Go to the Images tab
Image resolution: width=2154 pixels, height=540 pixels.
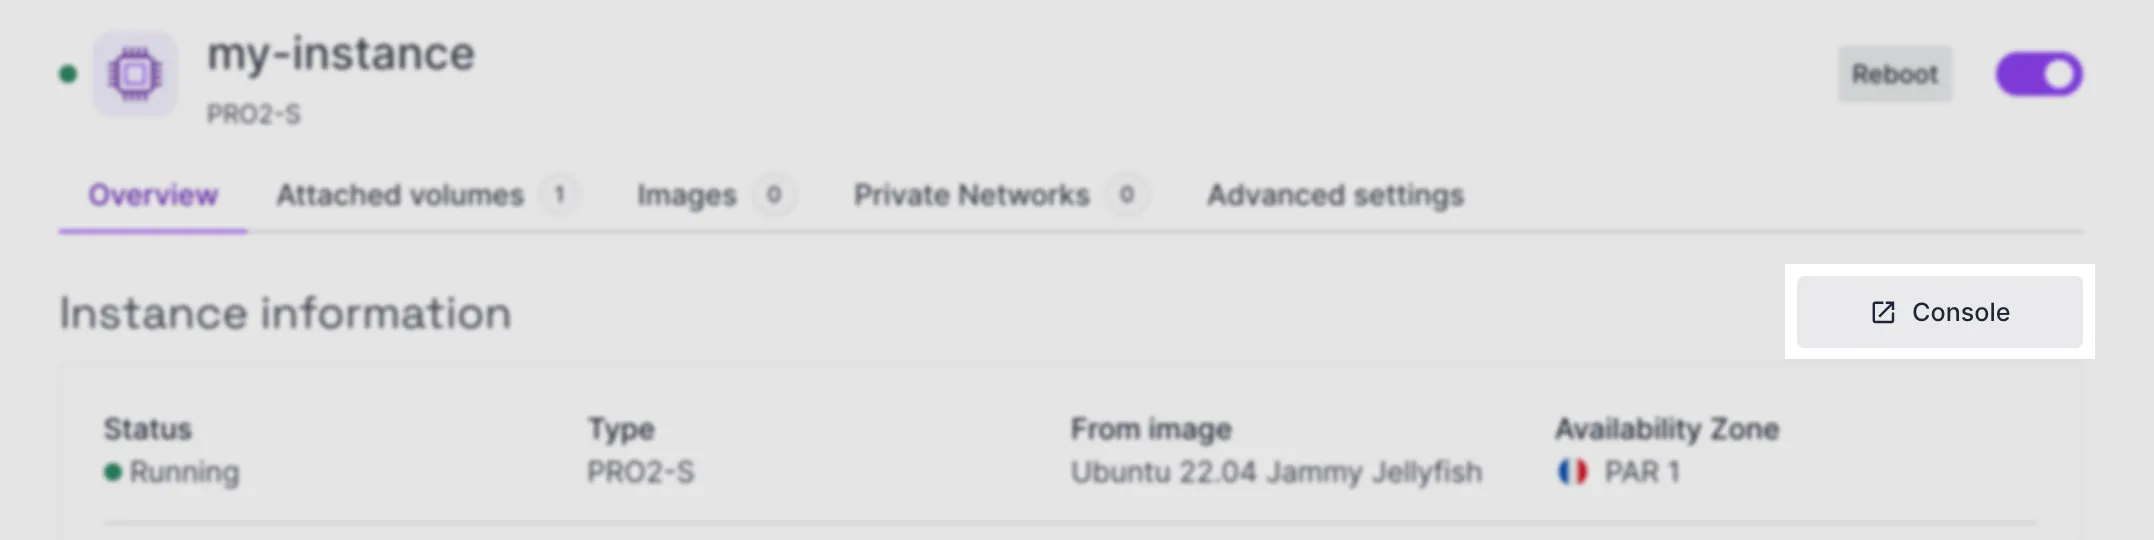(687, 195)
